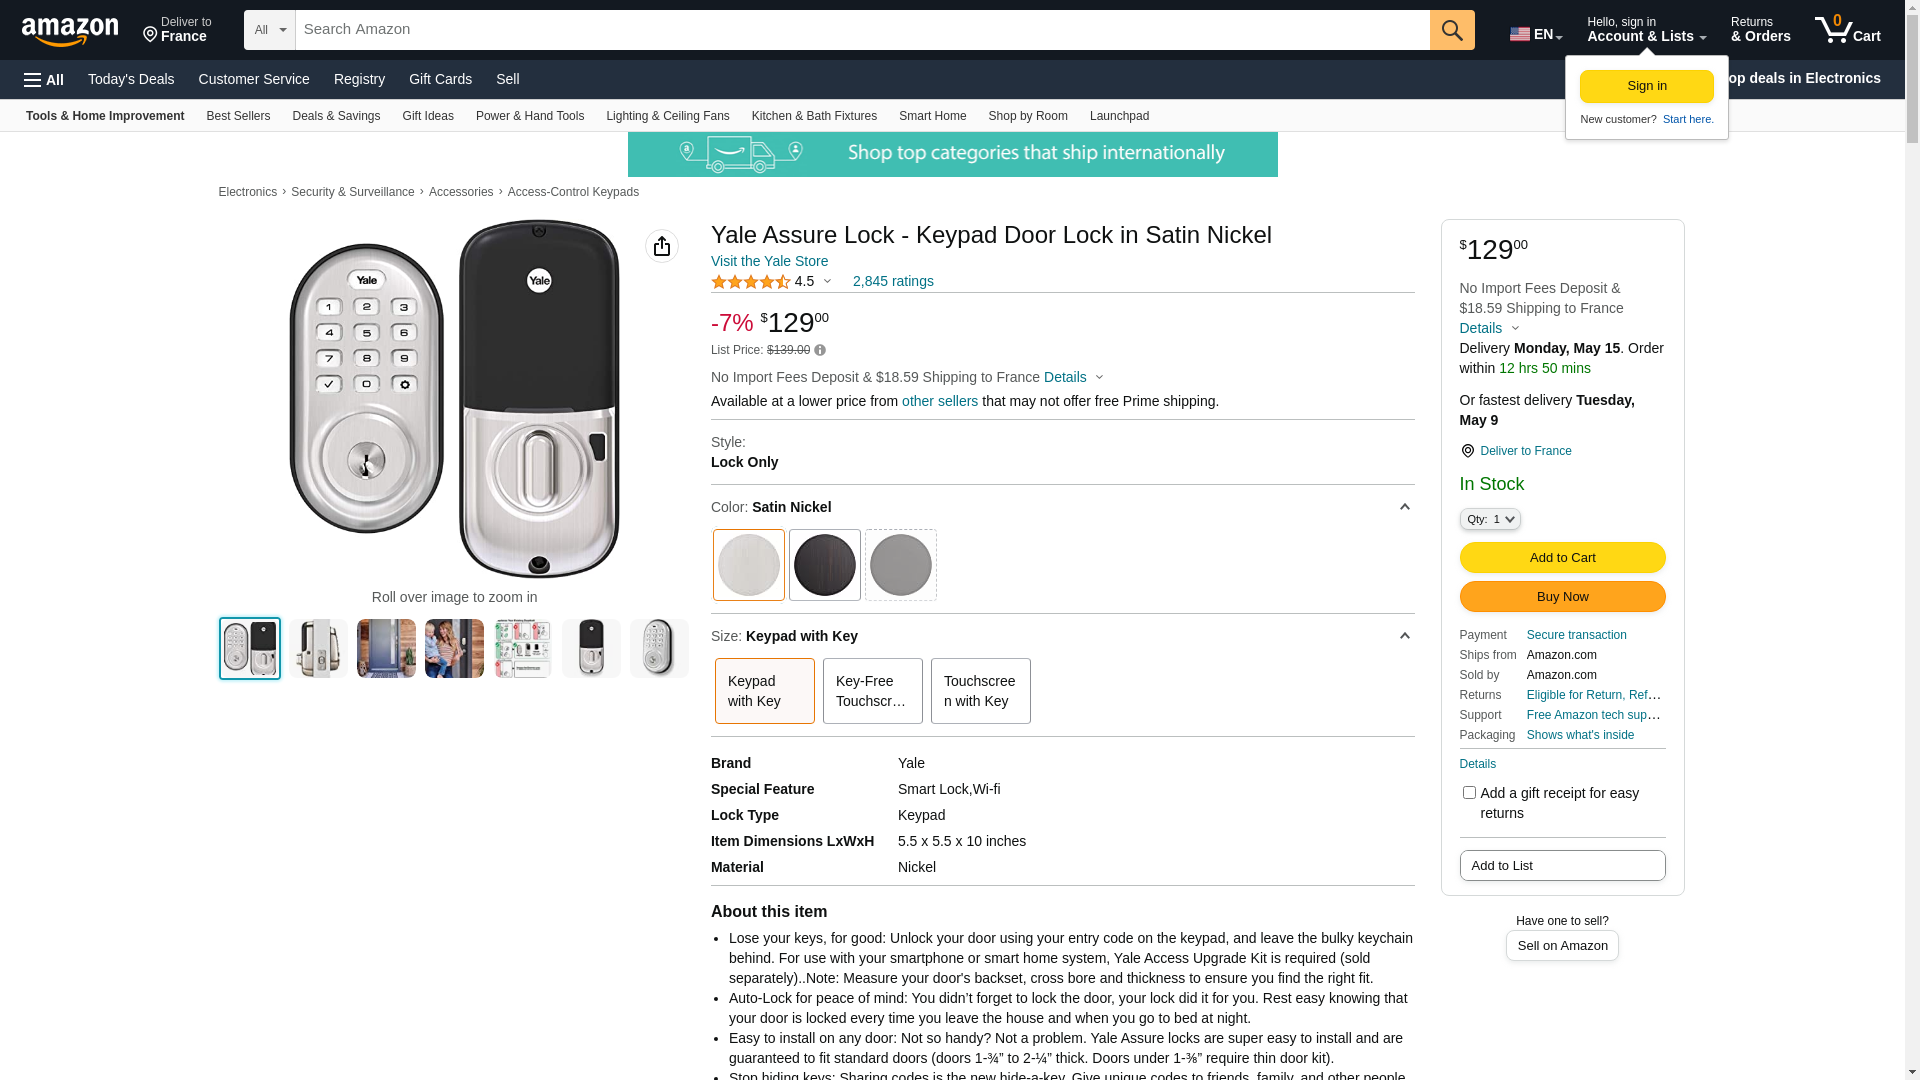Click the Add to Cart button
The height and width of the screenshot is (1080, 1920).
1562,558
